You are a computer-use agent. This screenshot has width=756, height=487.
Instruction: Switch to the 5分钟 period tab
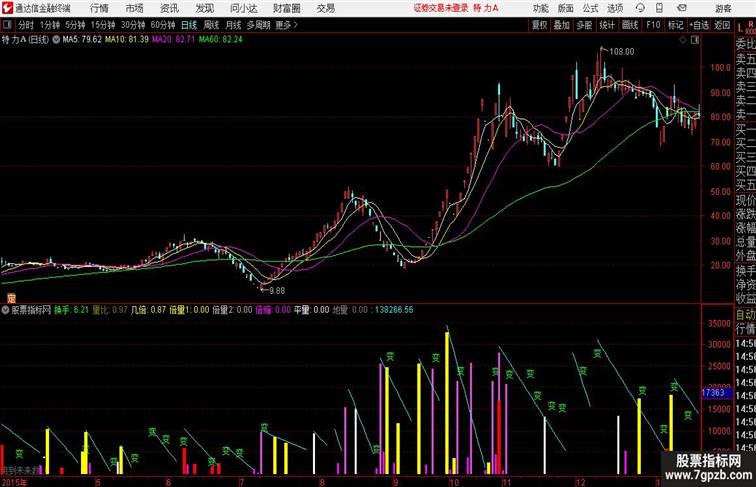point(75,25)
